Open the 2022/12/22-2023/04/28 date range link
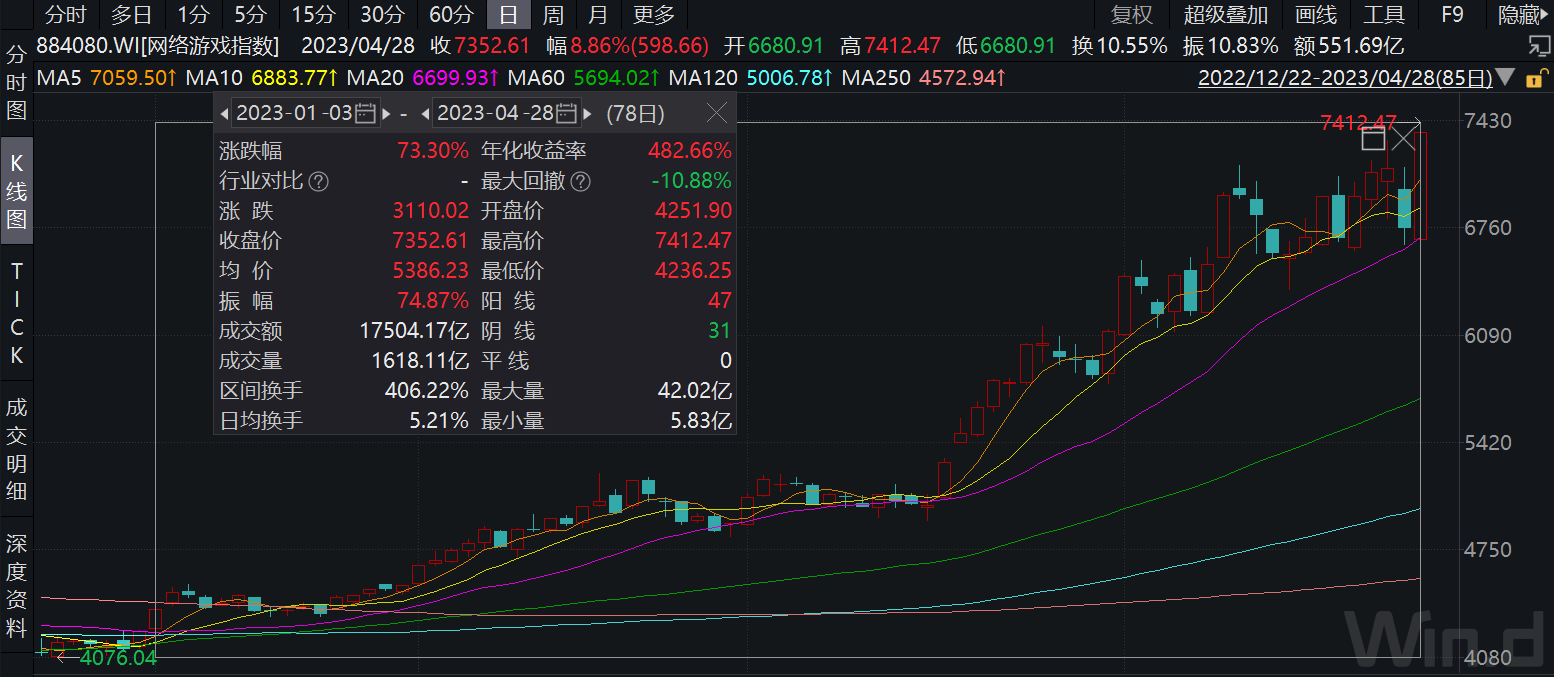Image resolution: width=1554 pixels, height=677 pixels. [x=1346, y=77]
